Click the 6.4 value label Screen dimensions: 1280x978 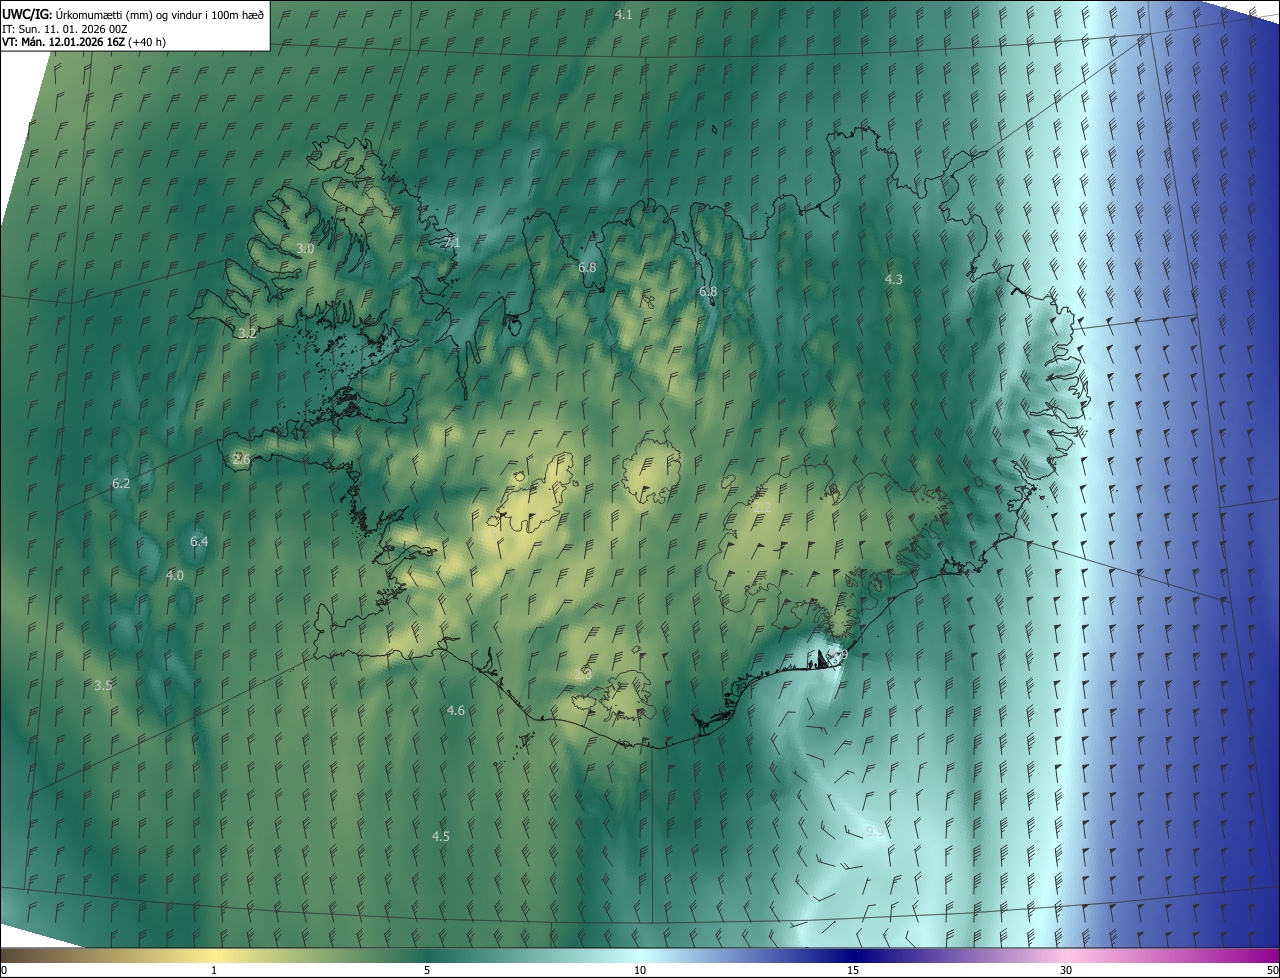tap(199, 541)
